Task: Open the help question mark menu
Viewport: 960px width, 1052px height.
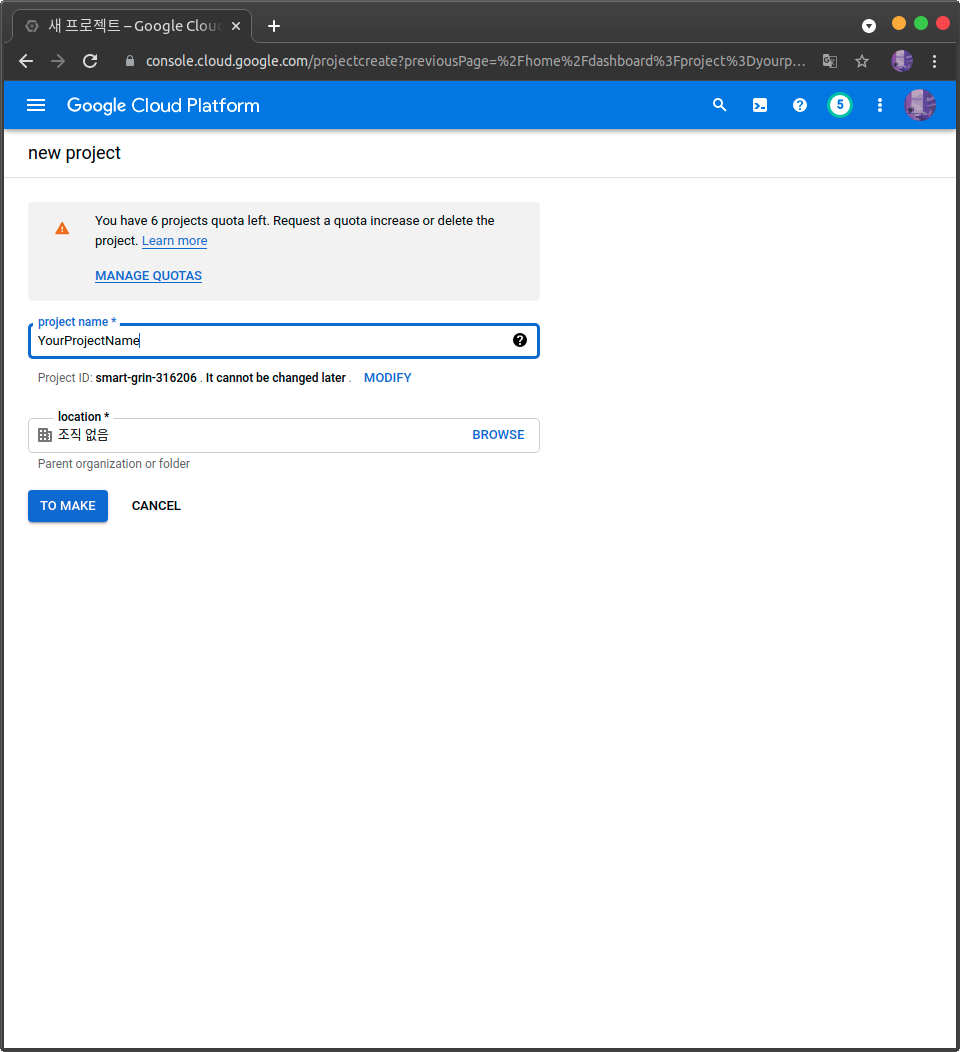Action: pyautogui.click(x=800, y=105)
